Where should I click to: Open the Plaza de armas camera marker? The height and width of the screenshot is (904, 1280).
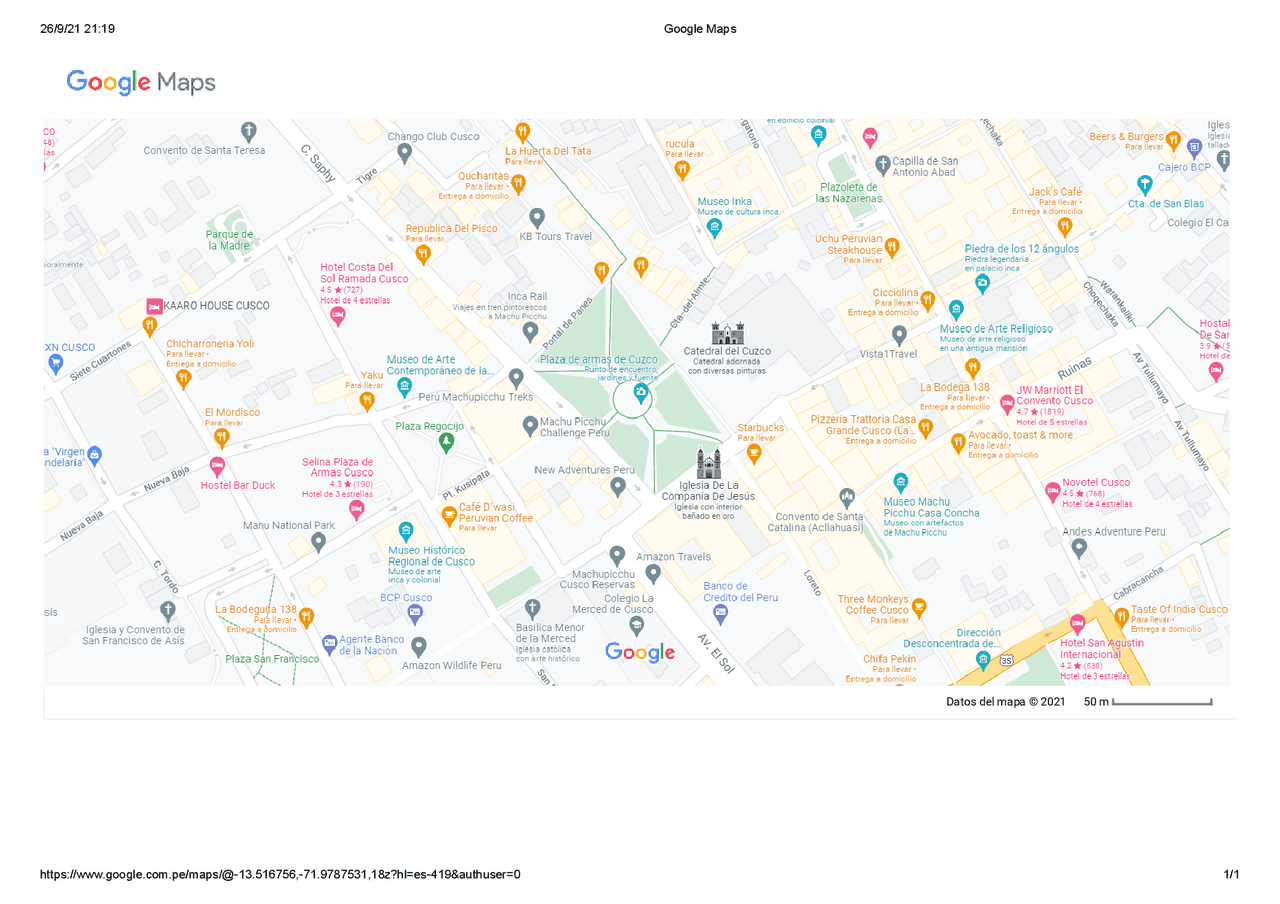point(641,394)
